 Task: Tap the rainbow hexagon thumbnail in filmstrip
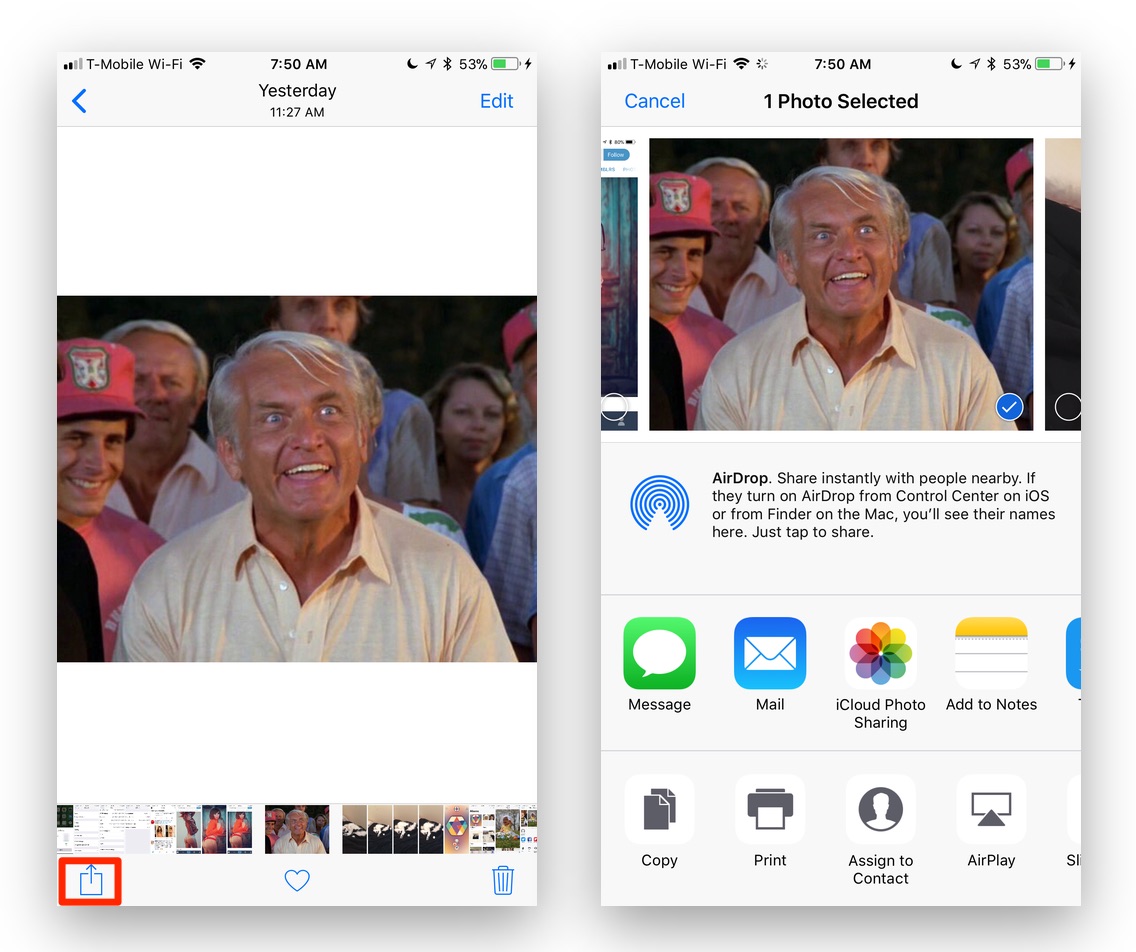pyautogui.click(x=456, y=829)
